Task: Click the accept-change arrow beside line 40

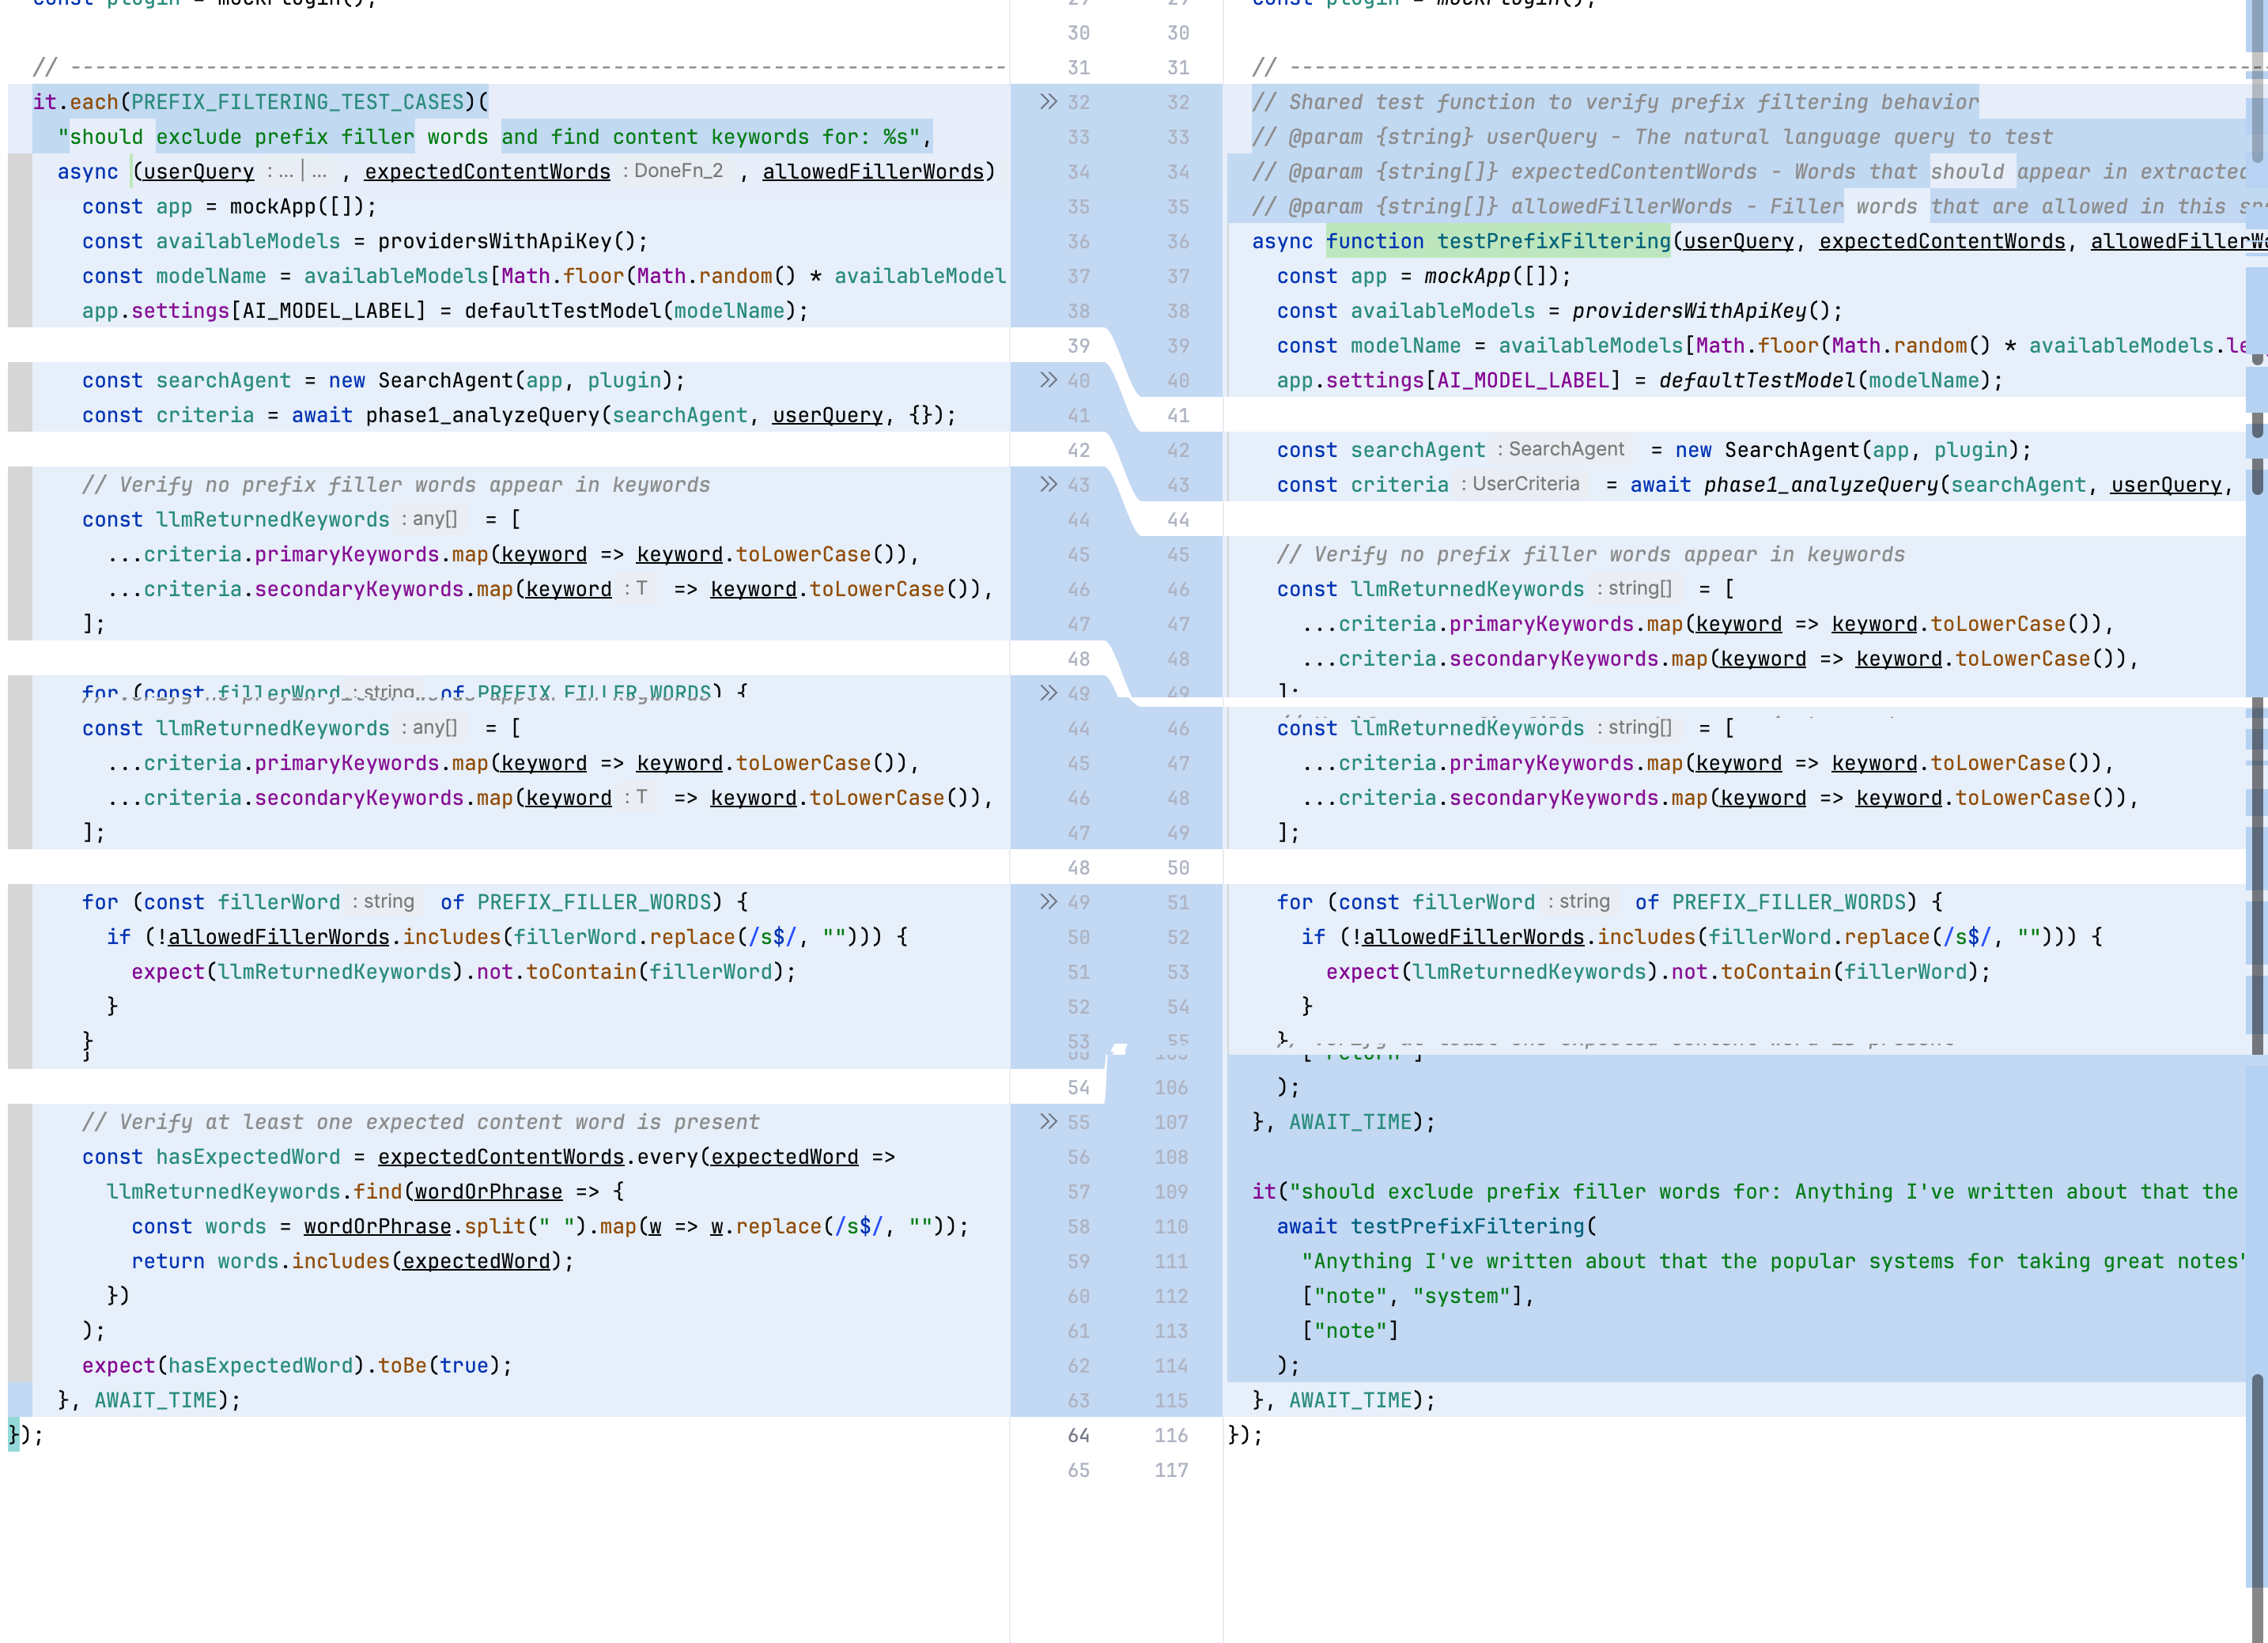Action: (x=1047, y=380)
